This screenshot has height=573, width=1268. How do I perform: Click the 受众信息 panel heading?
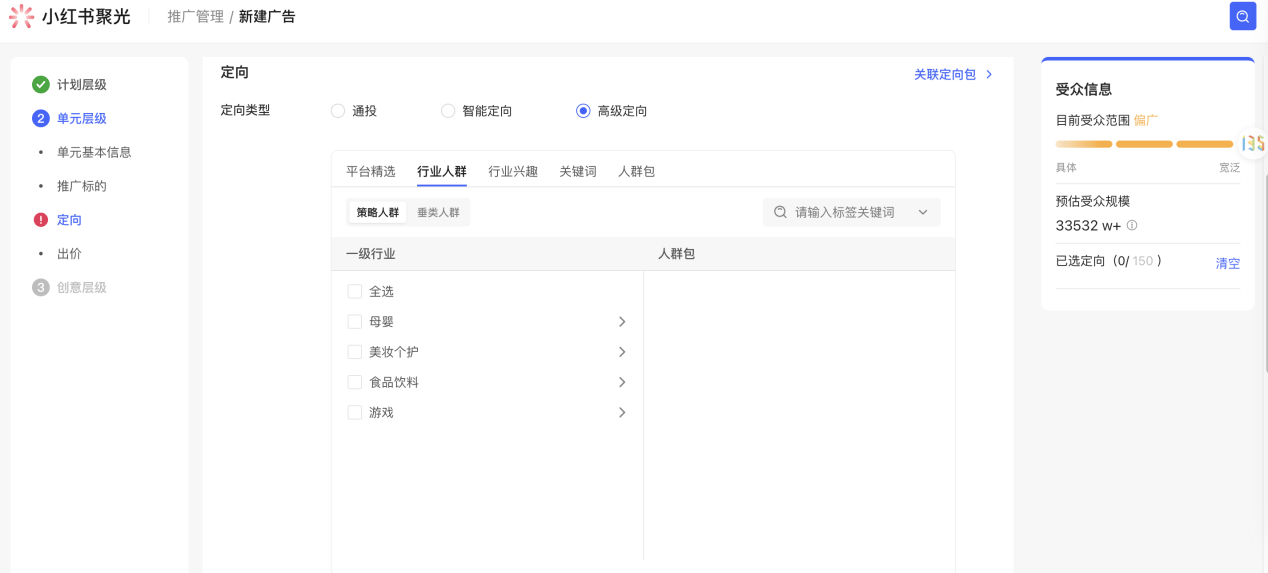click(1084, 89)
